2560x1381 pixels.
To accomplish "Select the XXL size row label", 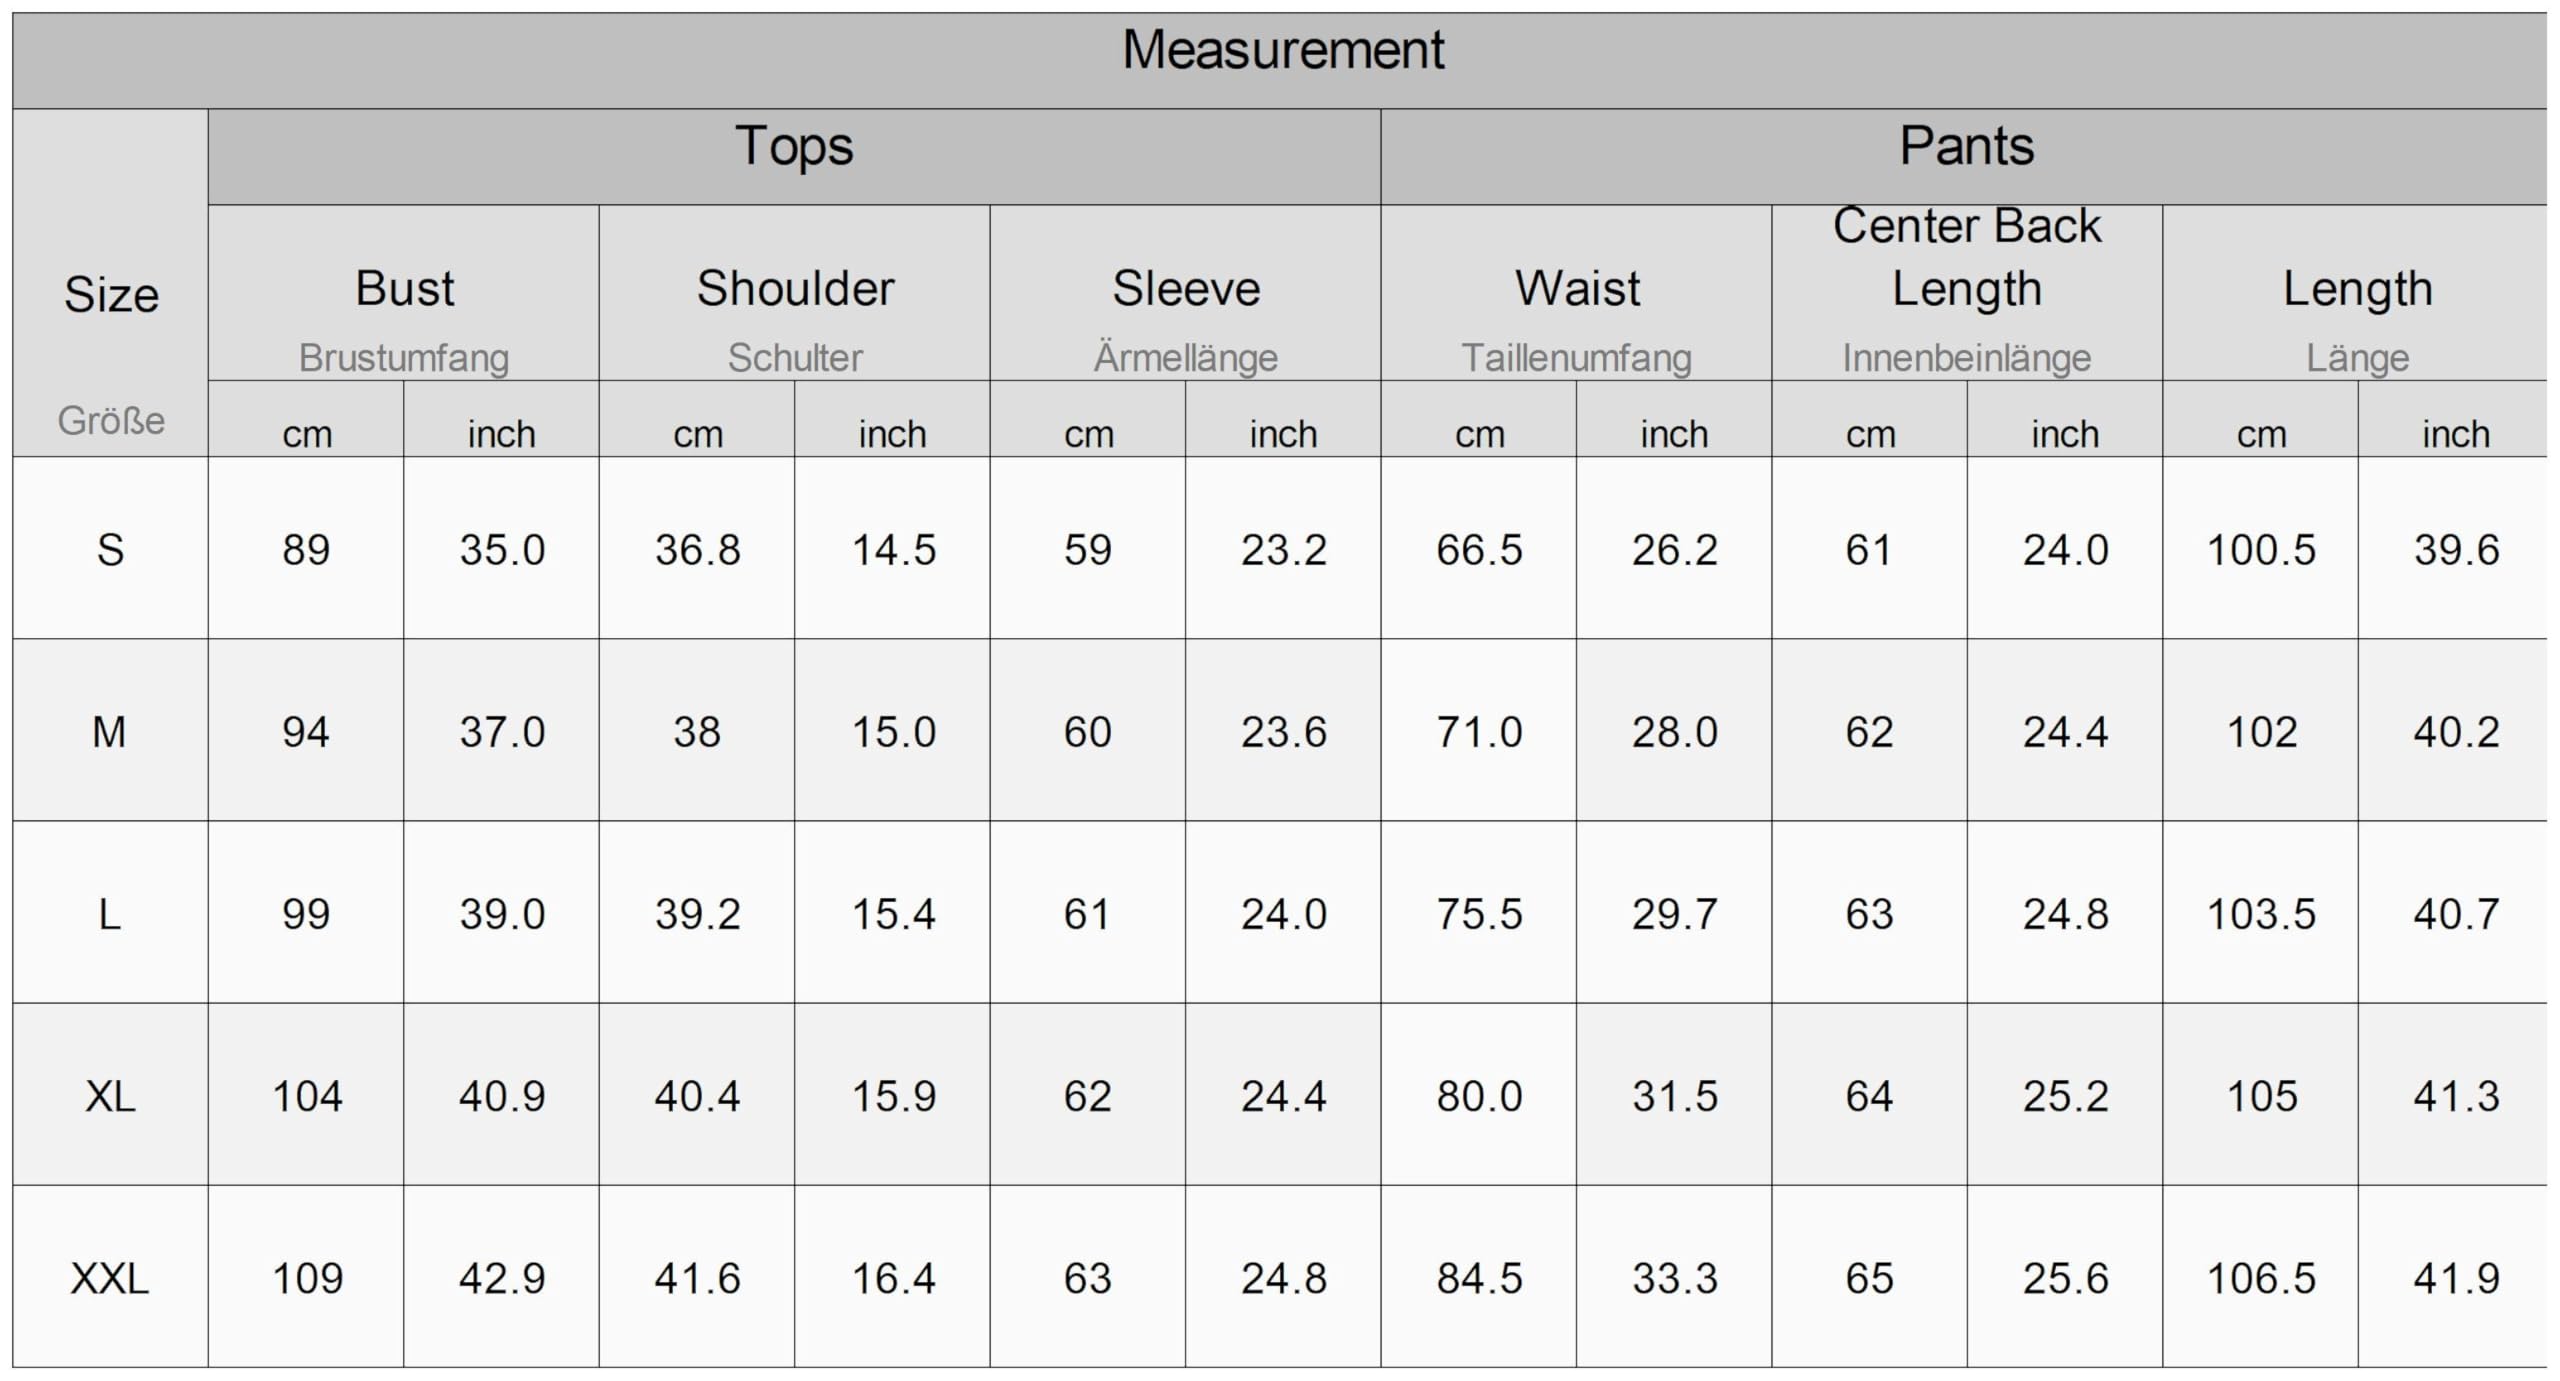I will [110, 1278].
